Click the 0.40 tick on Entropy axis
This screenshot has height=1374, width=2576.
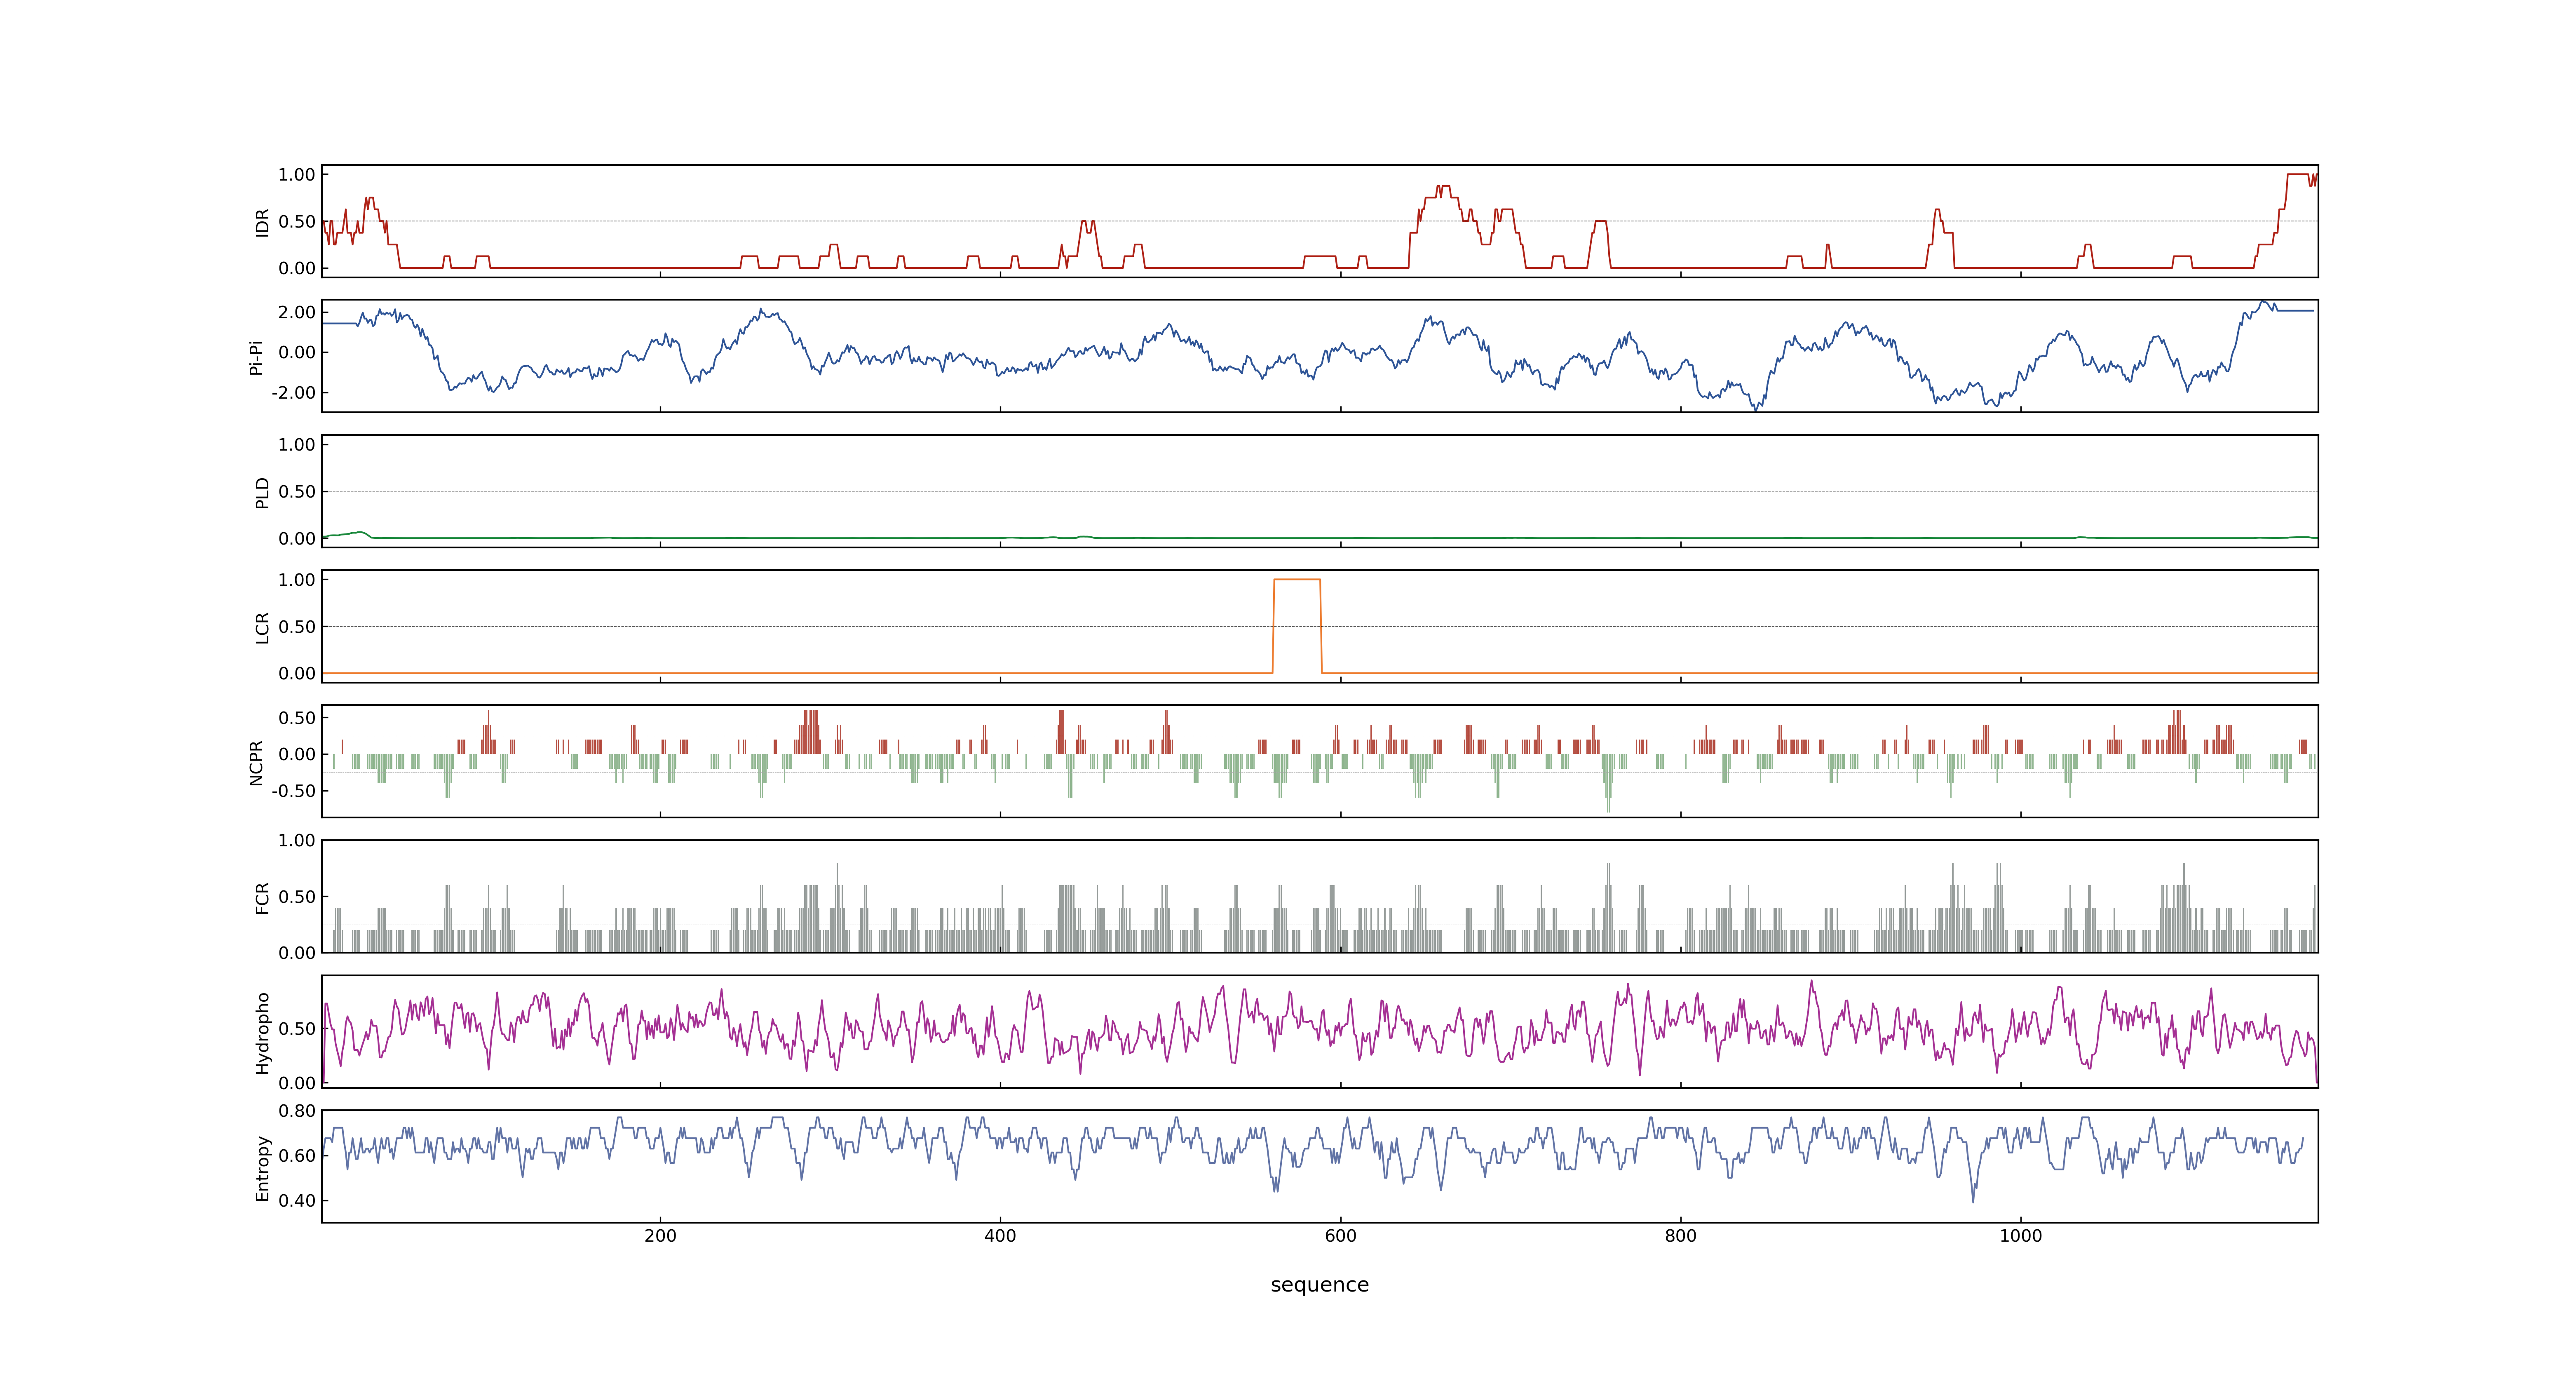pyautogui.click(x=297, y=1200)
